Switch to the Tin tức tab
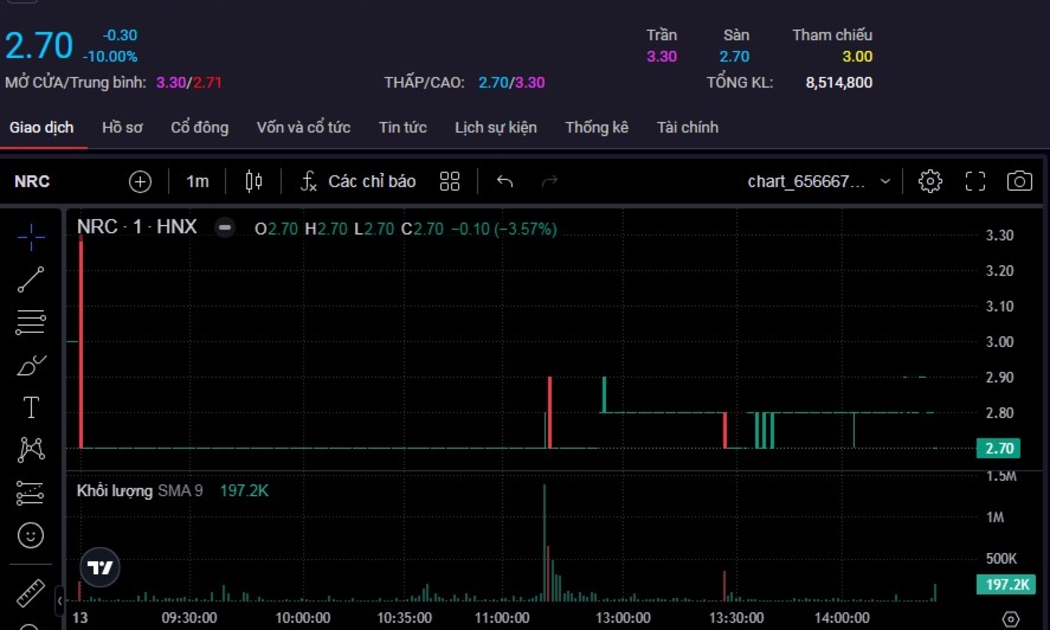Image resolution: width=1050 pixels, height=630 pixels. pos(402,127)
